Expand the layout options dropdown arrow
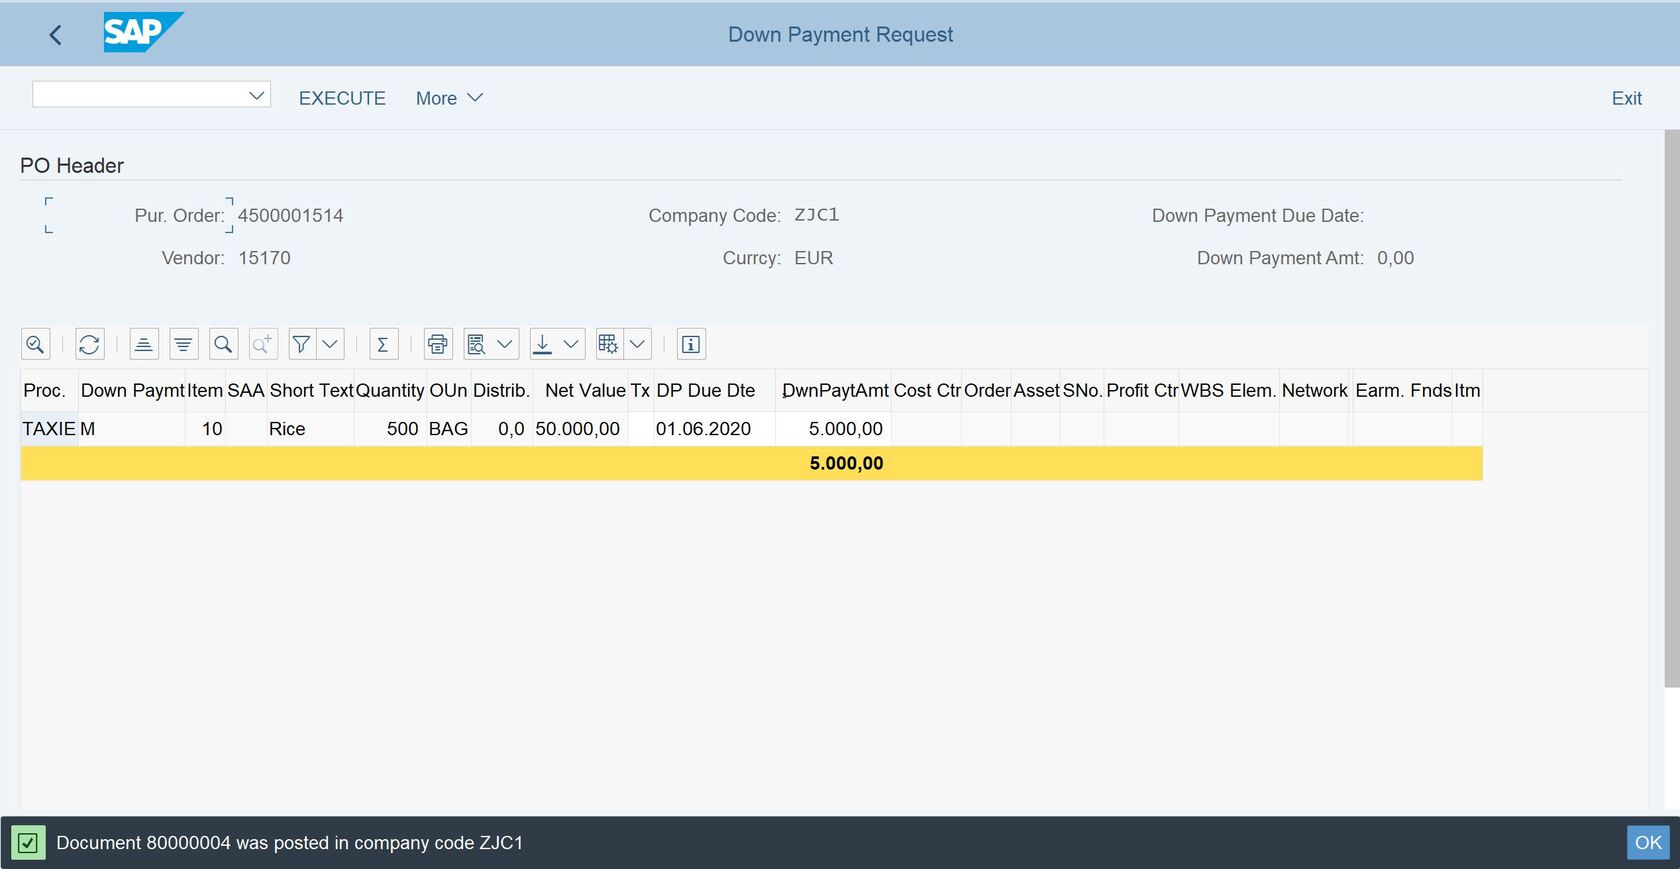 637,344
